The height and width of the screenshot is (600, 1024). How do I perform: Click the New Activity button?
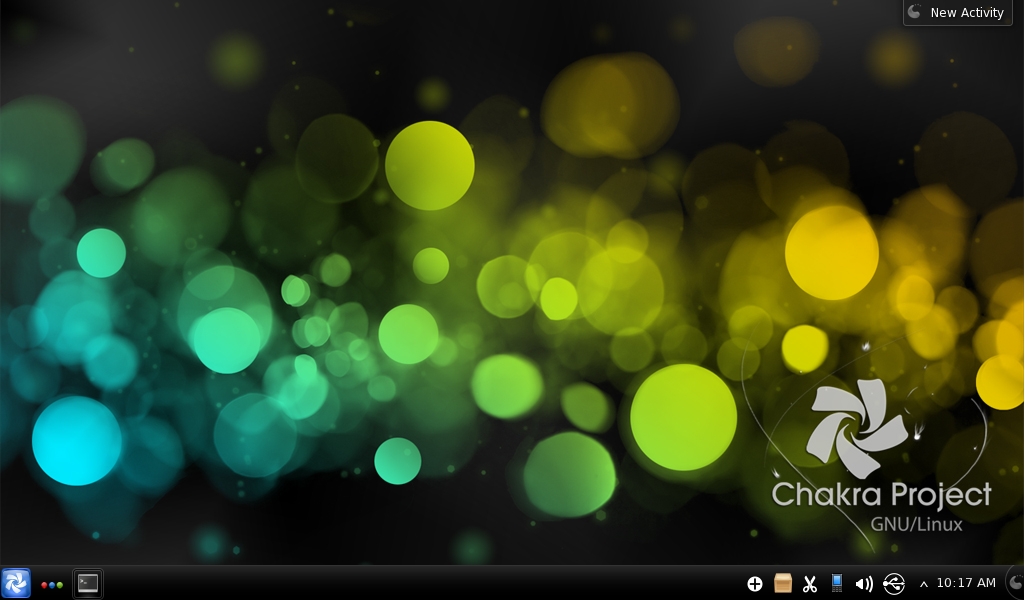[957, 12]
